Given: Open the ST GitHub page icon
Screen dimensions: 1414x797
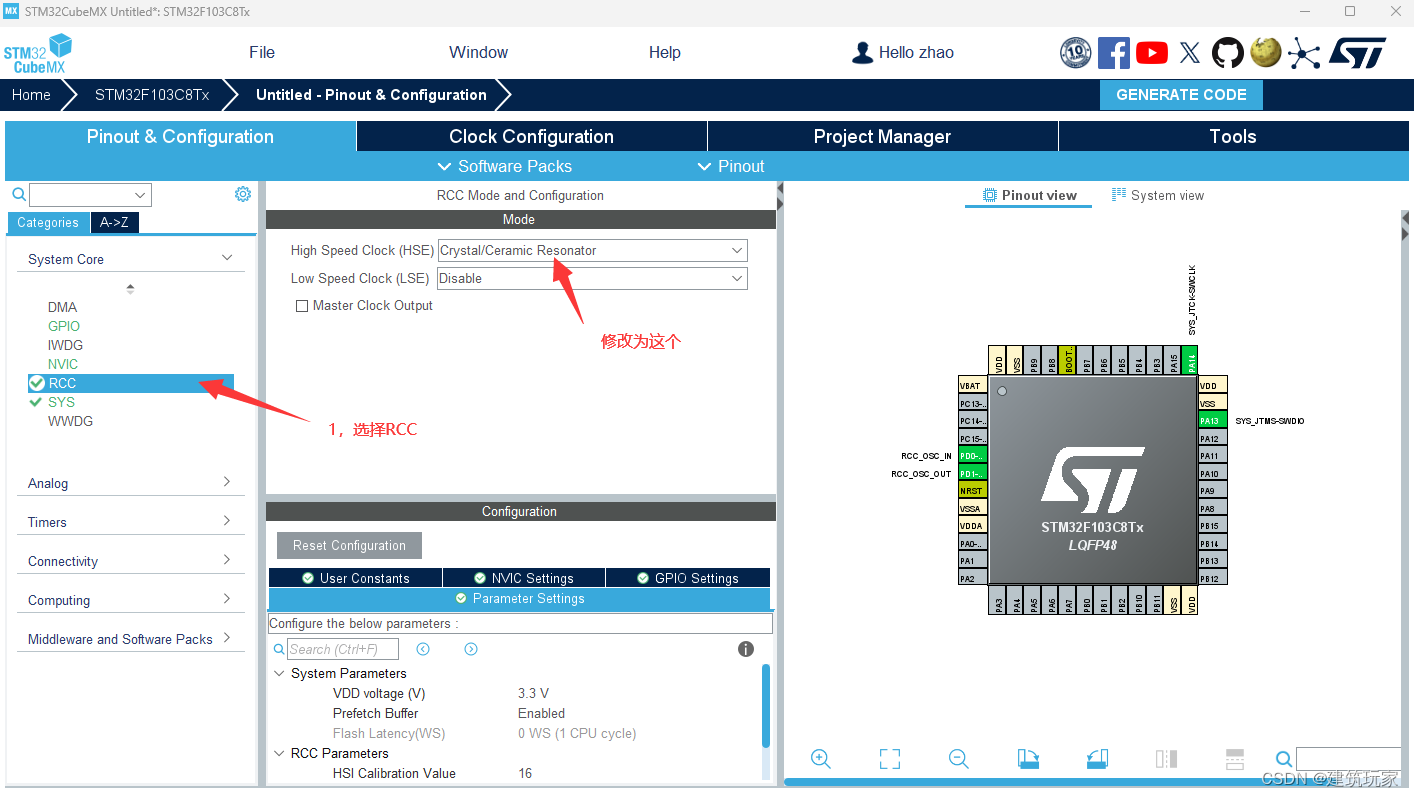Looking at the screenshot, I should pos(1227,52).
